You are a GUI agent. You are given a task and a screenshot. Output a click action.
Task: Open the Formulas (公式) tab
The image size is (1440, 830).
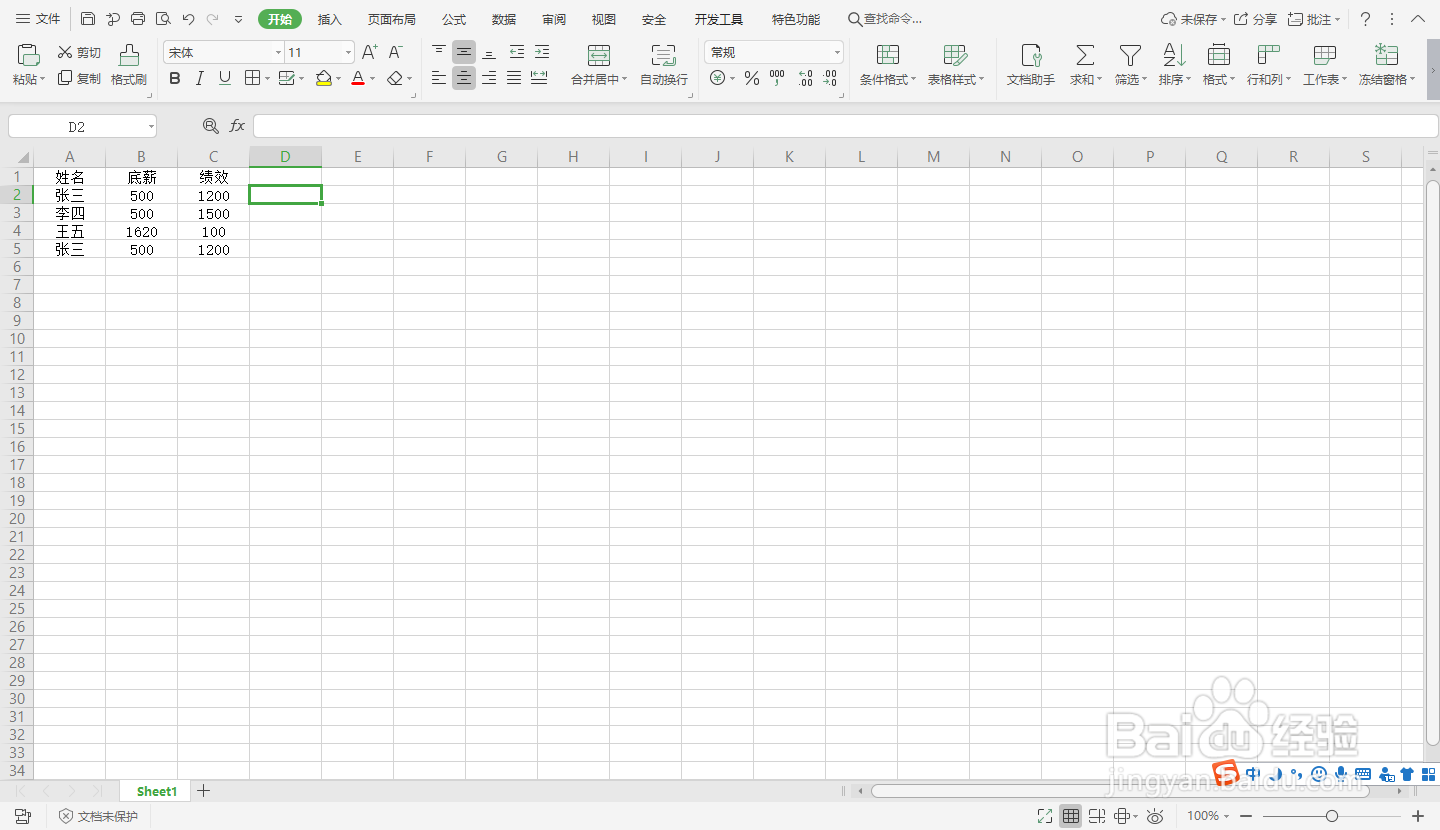(454, 19)
